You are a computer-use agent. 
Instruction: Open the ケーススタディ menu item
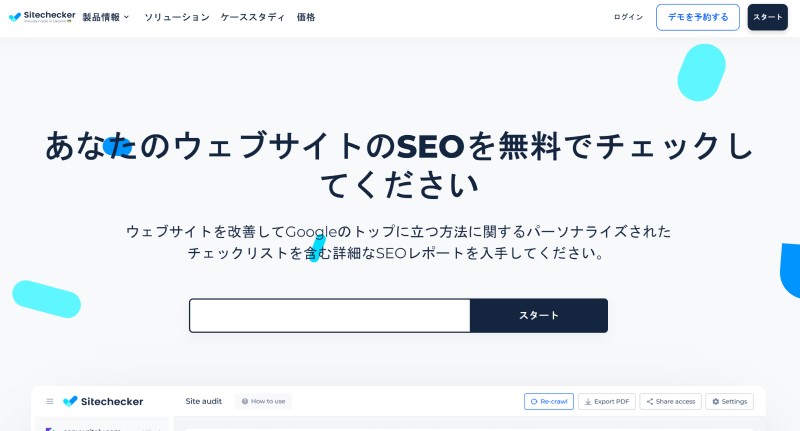coord(253,17)
